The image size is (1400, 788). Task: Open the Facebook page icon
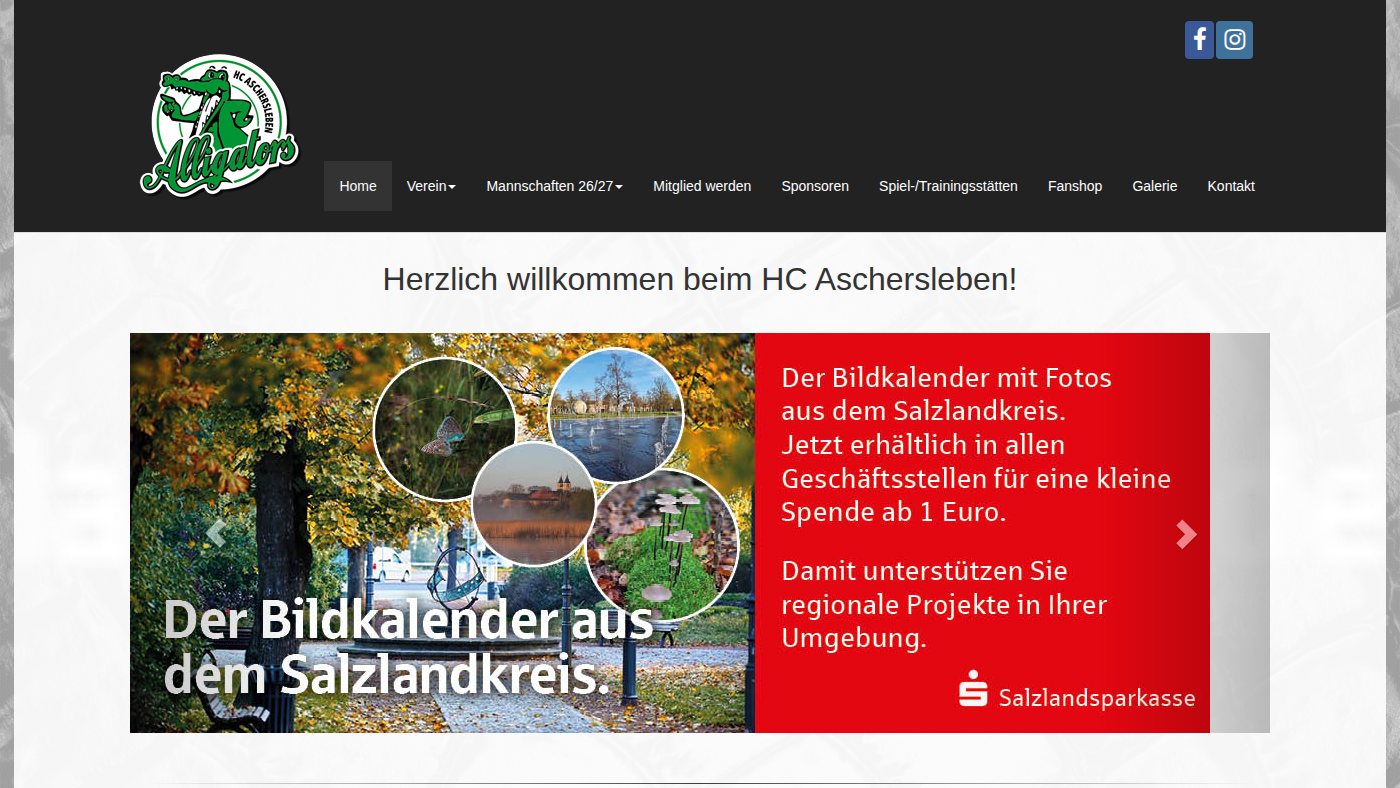pyautogui.click(x=1199, y=40)
